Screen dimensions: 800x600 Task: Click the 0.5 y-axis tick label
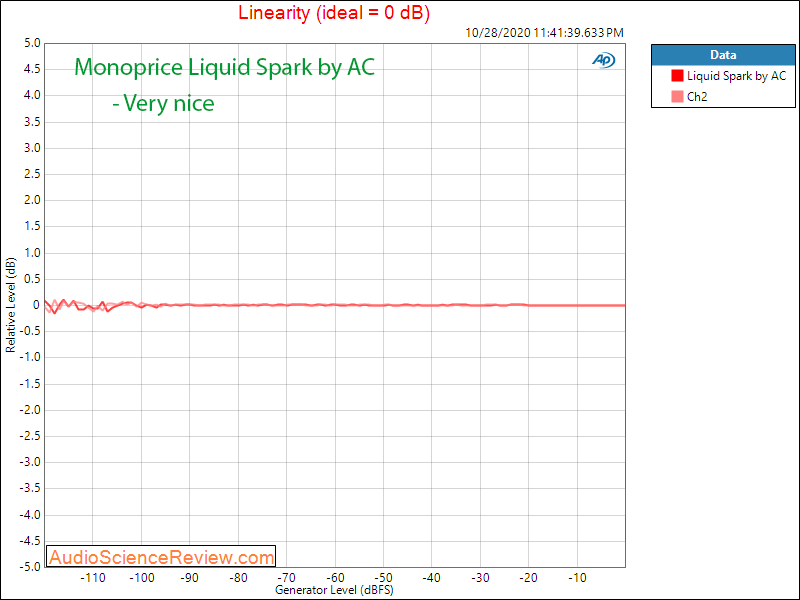32,279
